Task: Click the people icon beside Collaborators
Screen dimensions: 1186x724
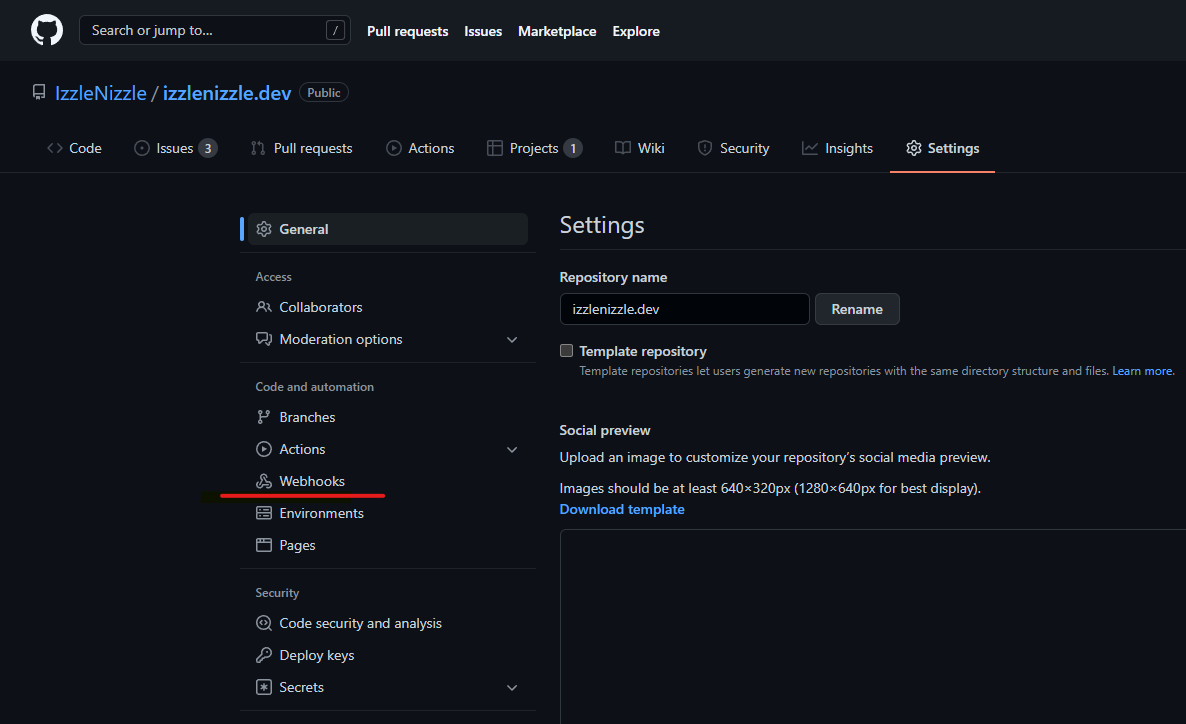Action: tap(264, 307)
